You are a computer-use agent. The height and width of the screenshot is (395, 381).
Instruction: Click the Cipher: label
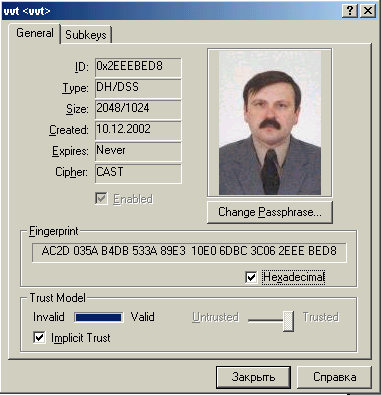(72, 173)
